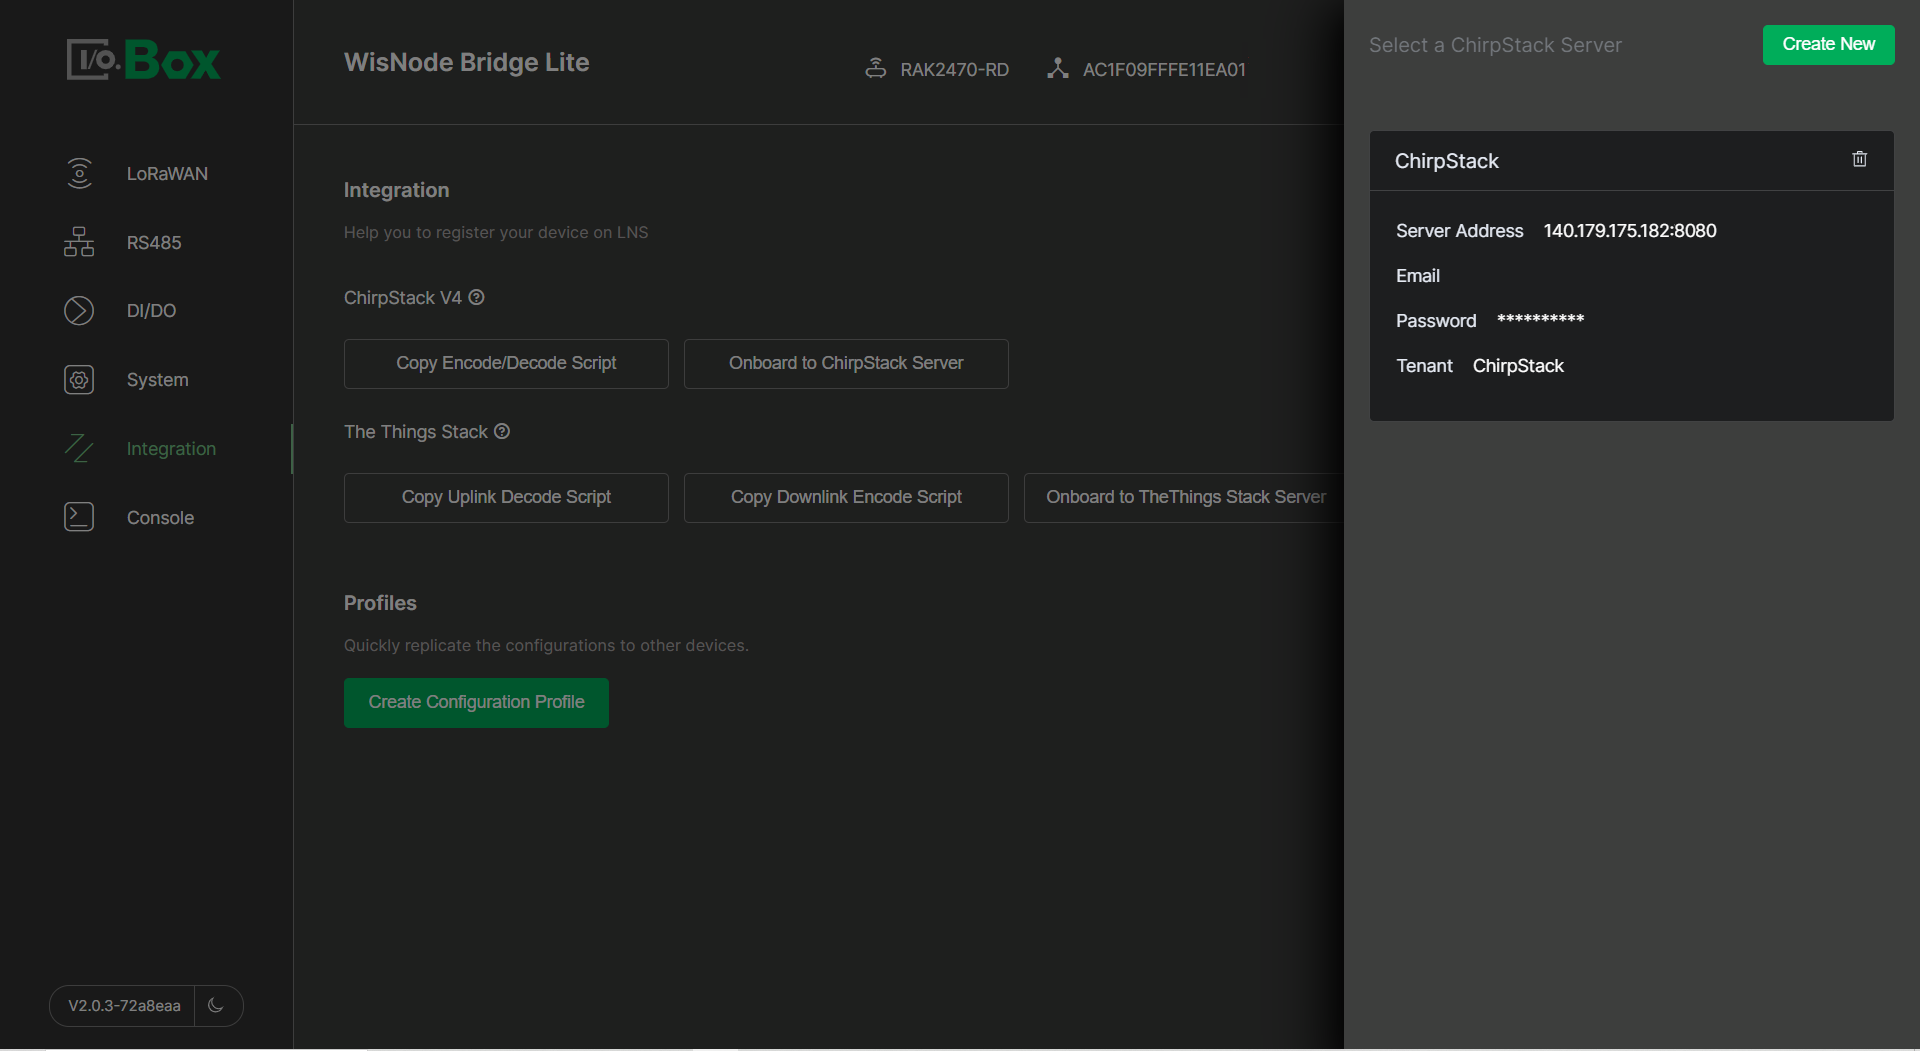Delete the ChirpStack server with the trash icon
Screen dimensions: 1920x1051
point(1860,159)
